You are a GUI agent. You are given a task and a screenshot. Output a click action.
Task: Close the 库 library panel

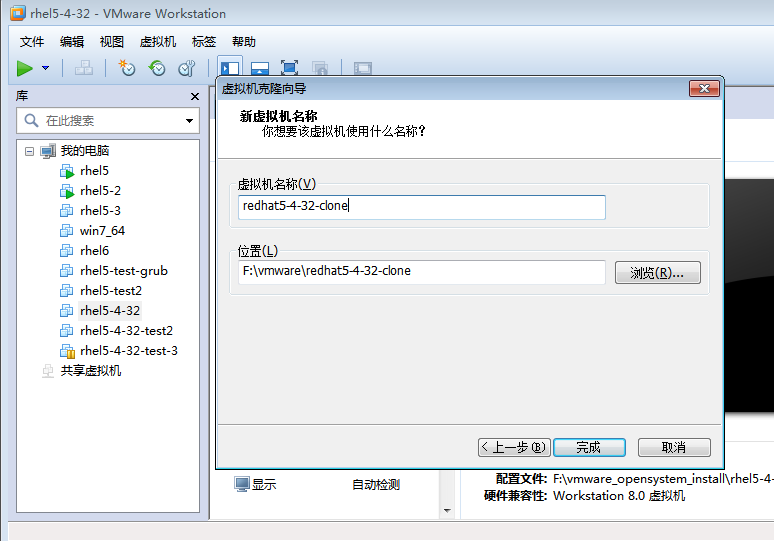pyautogui.click(x=195, y=96)
